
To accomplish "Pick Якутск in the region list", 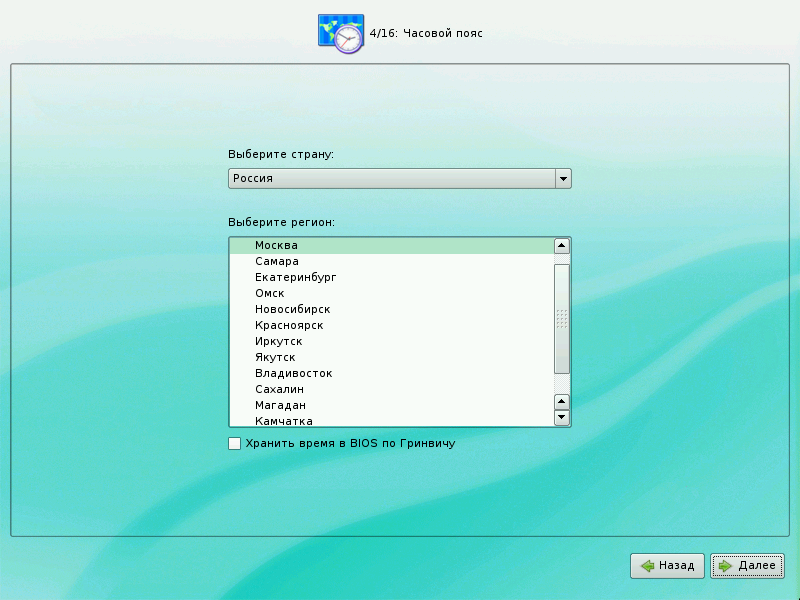I will pyautogui.click(x=275, y=357).
